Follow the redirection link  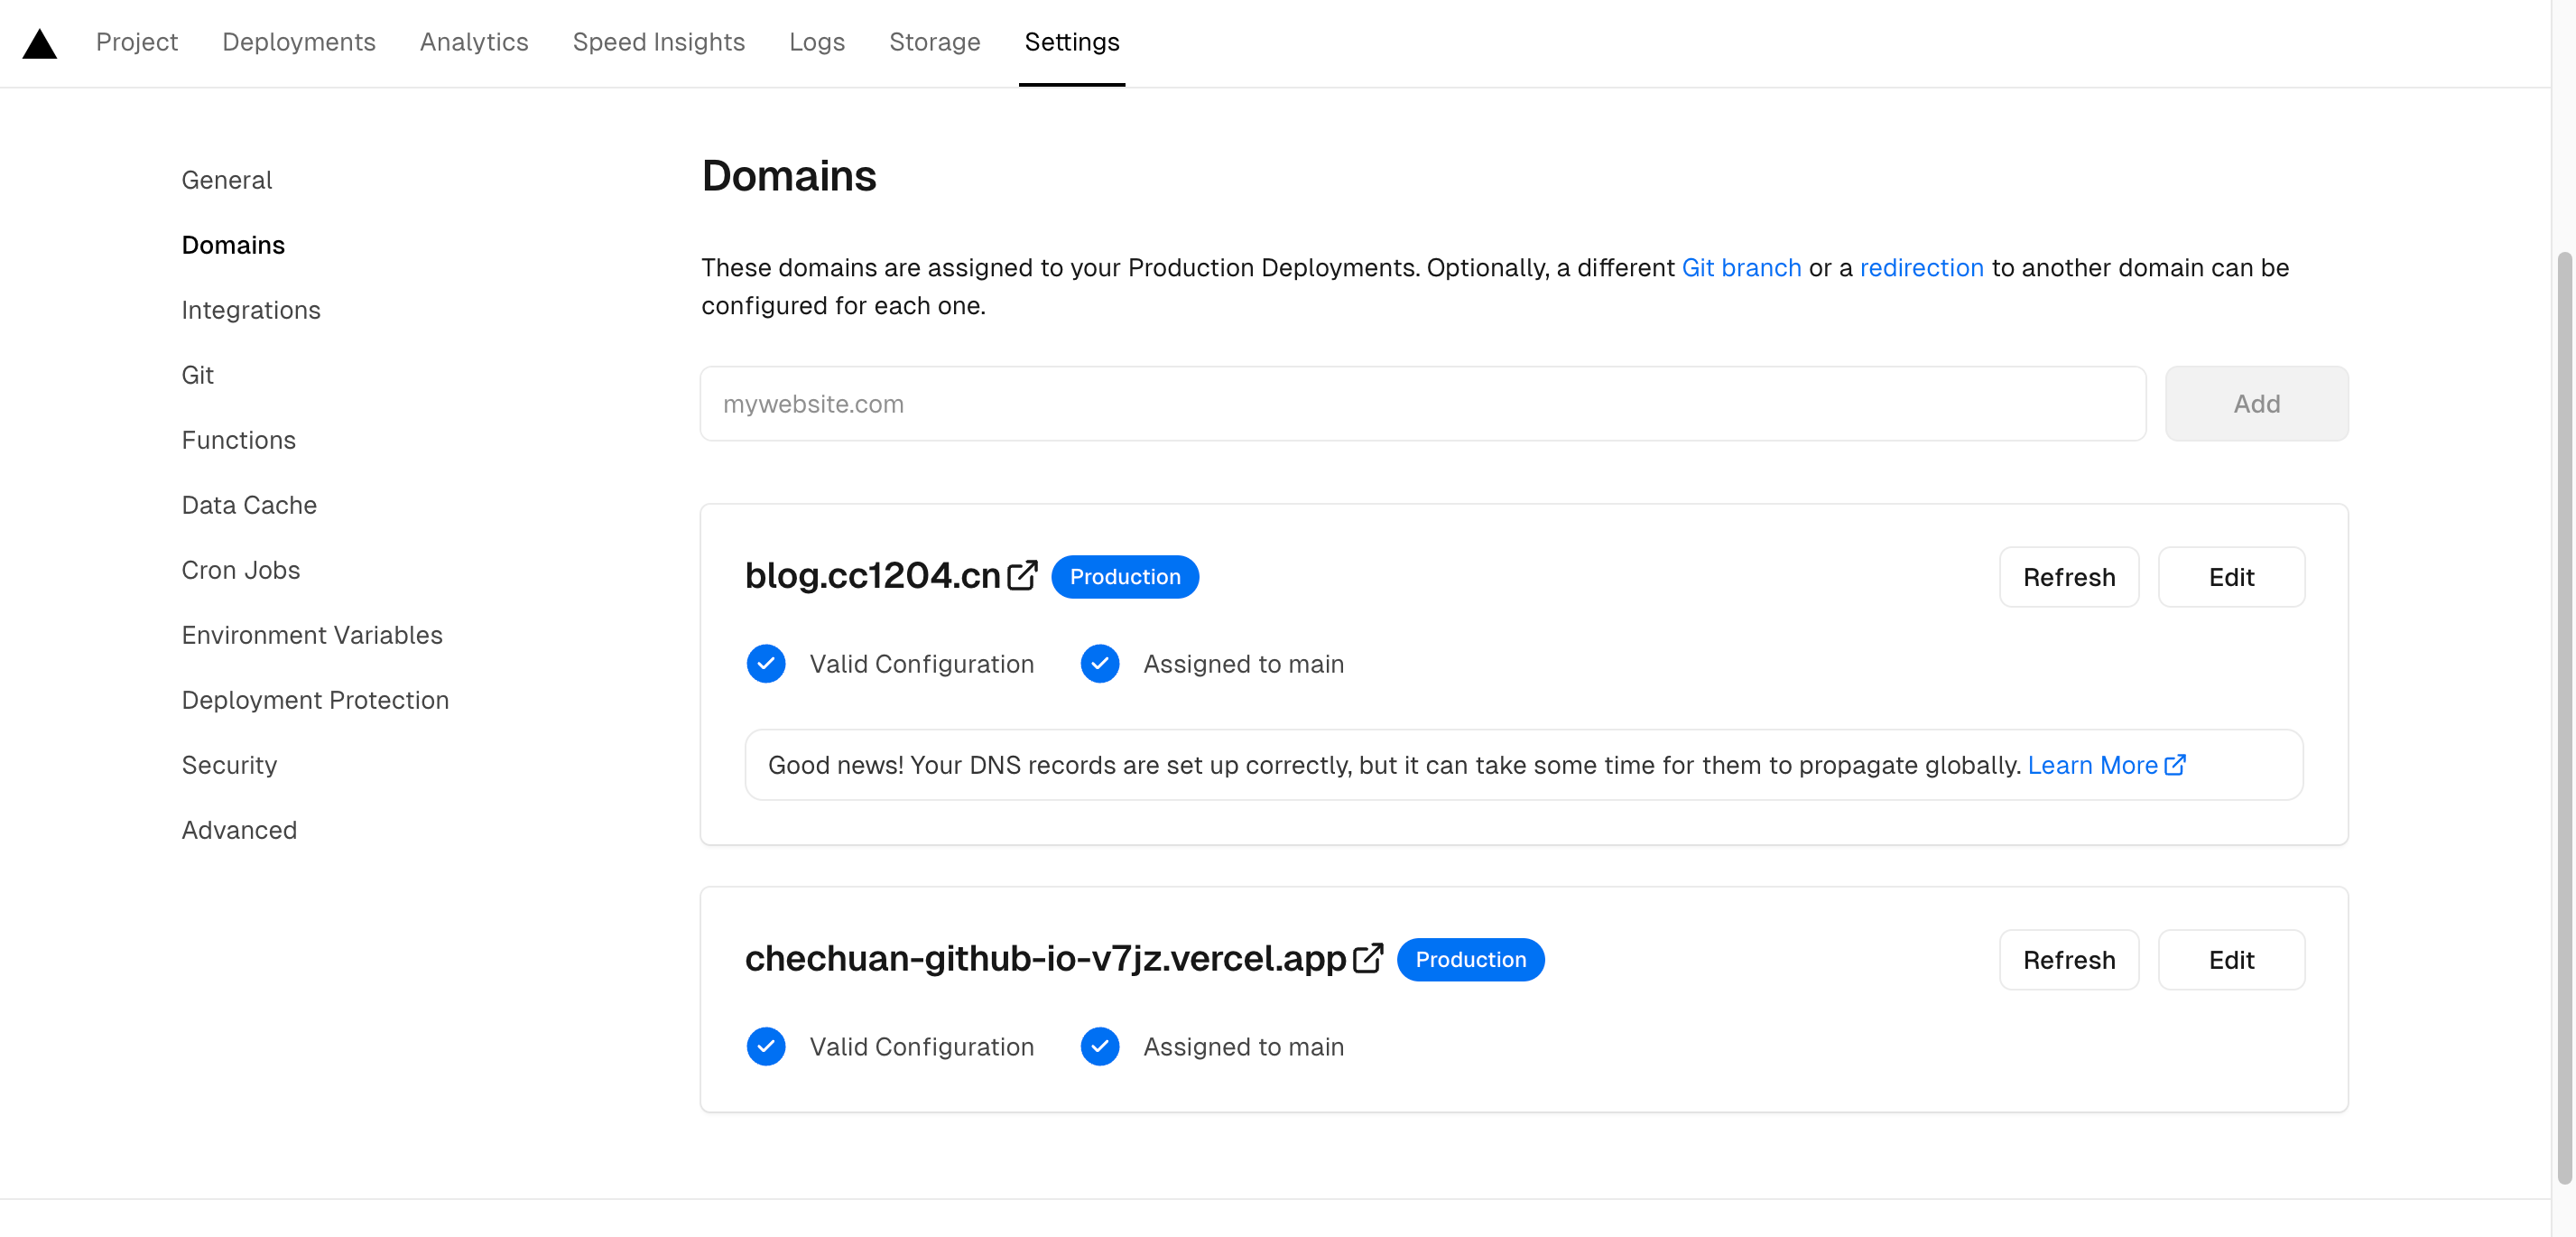(1921, 268)
